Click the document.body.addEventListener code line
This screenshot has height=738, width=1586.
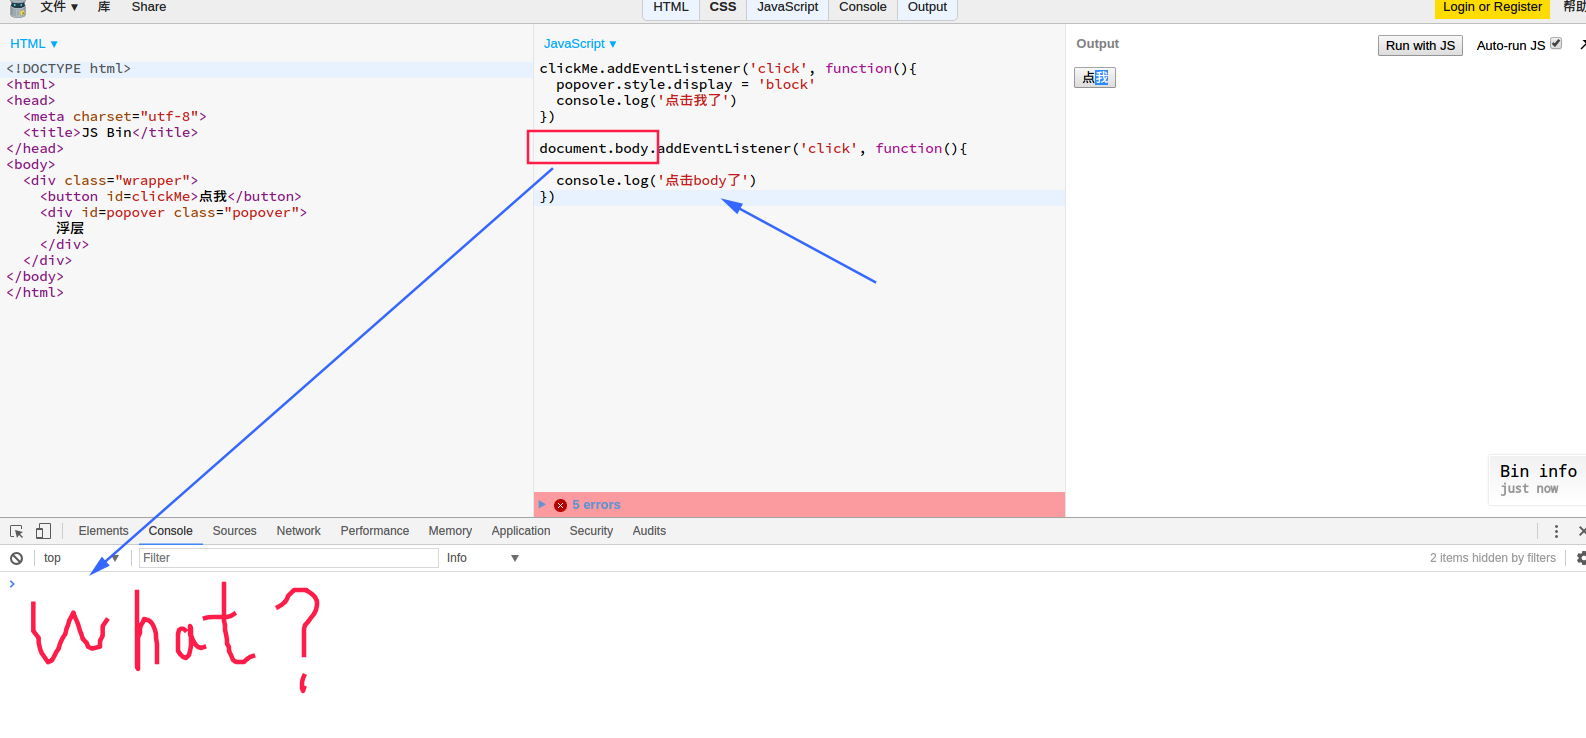753,149
